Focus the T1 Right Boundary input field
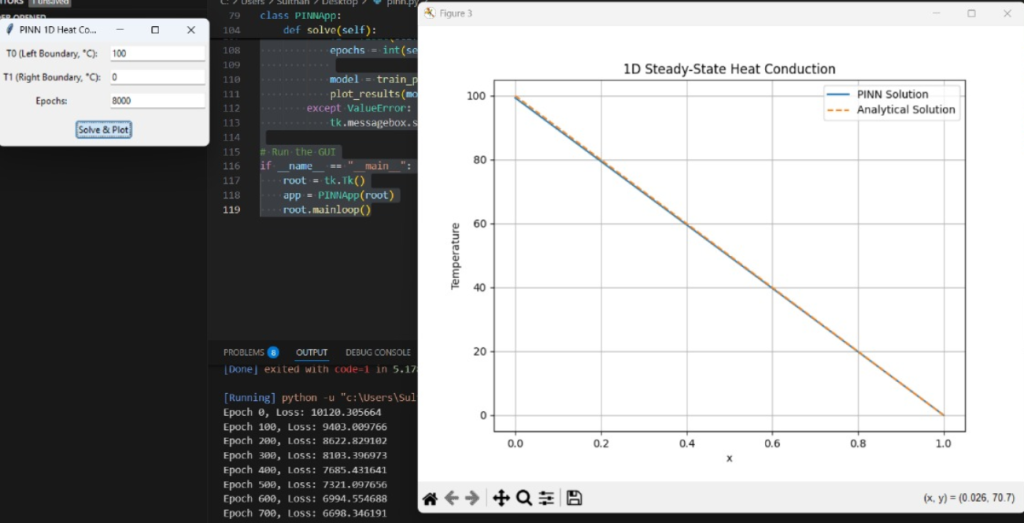 (x=157, y=77)
